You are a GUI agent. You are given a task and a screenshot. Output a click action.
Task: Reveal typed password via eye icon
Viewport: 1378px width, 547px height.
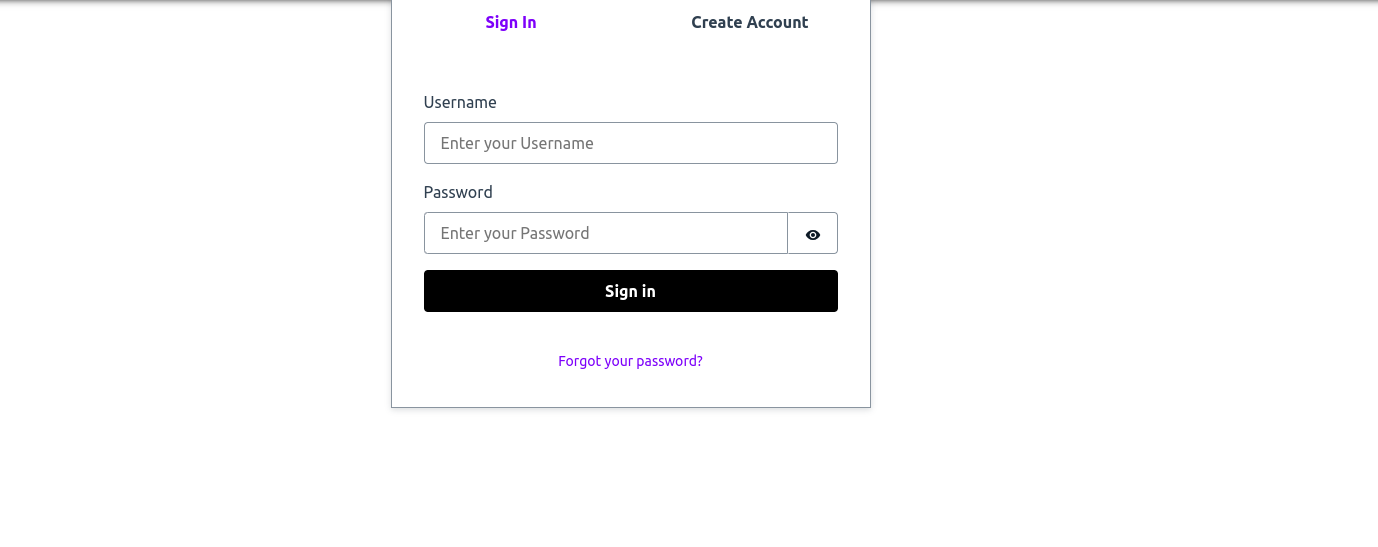coord(812,234)
